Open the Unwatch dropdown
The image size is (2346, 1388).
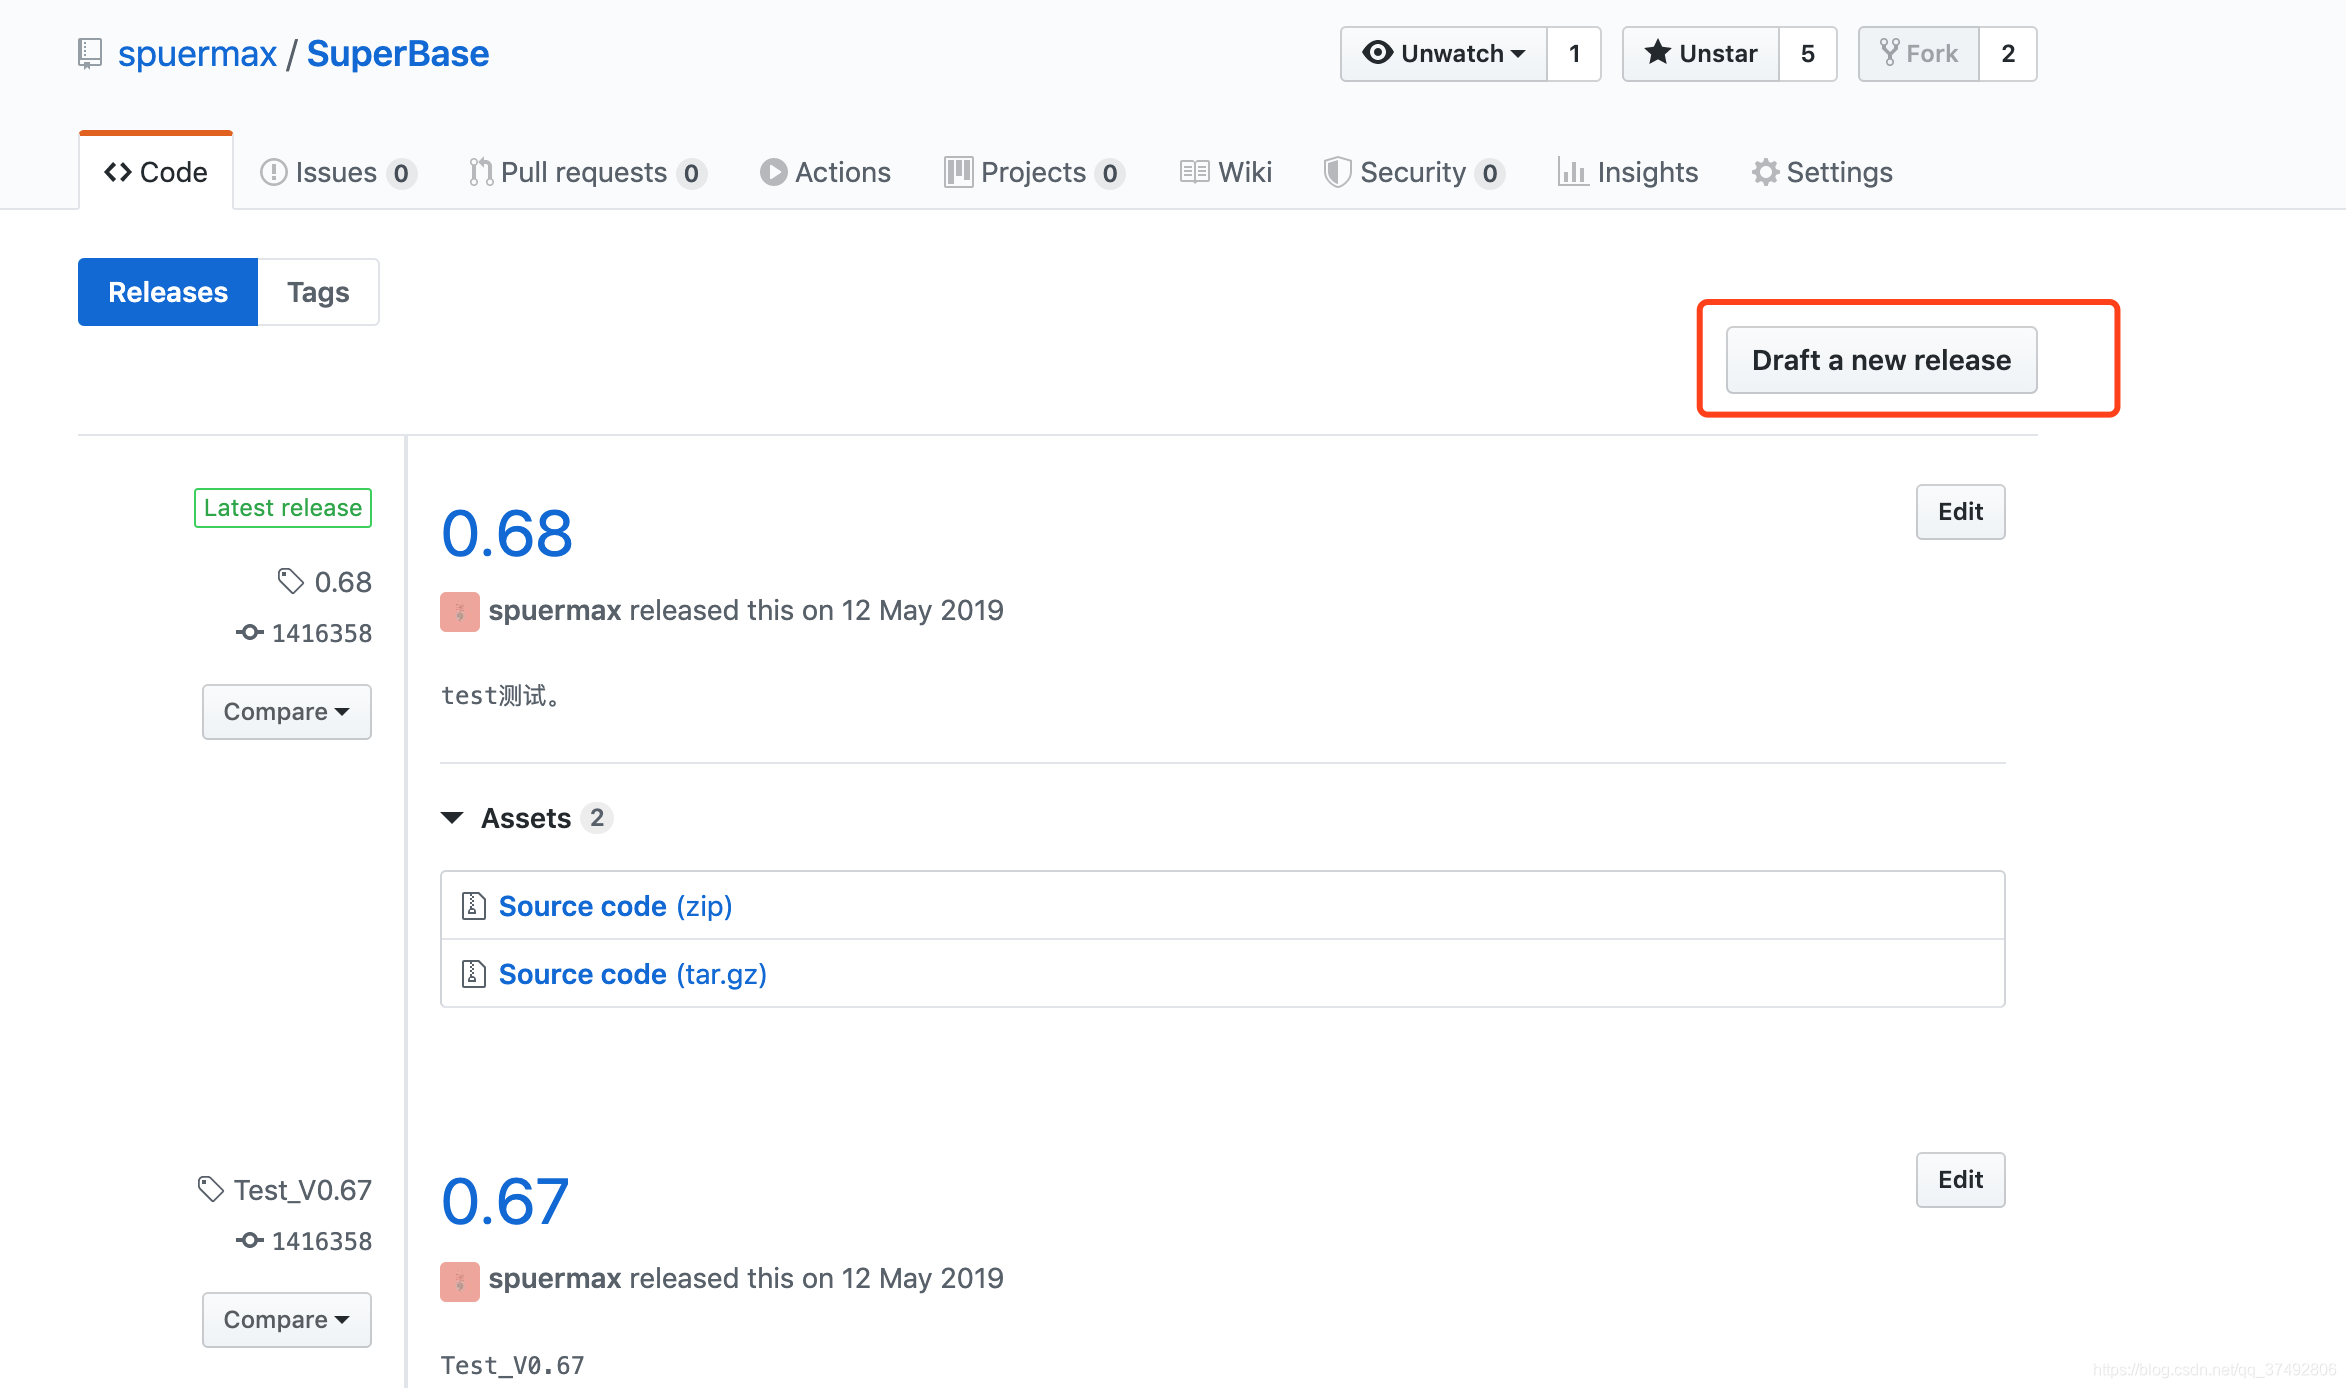coord(1442,53)
